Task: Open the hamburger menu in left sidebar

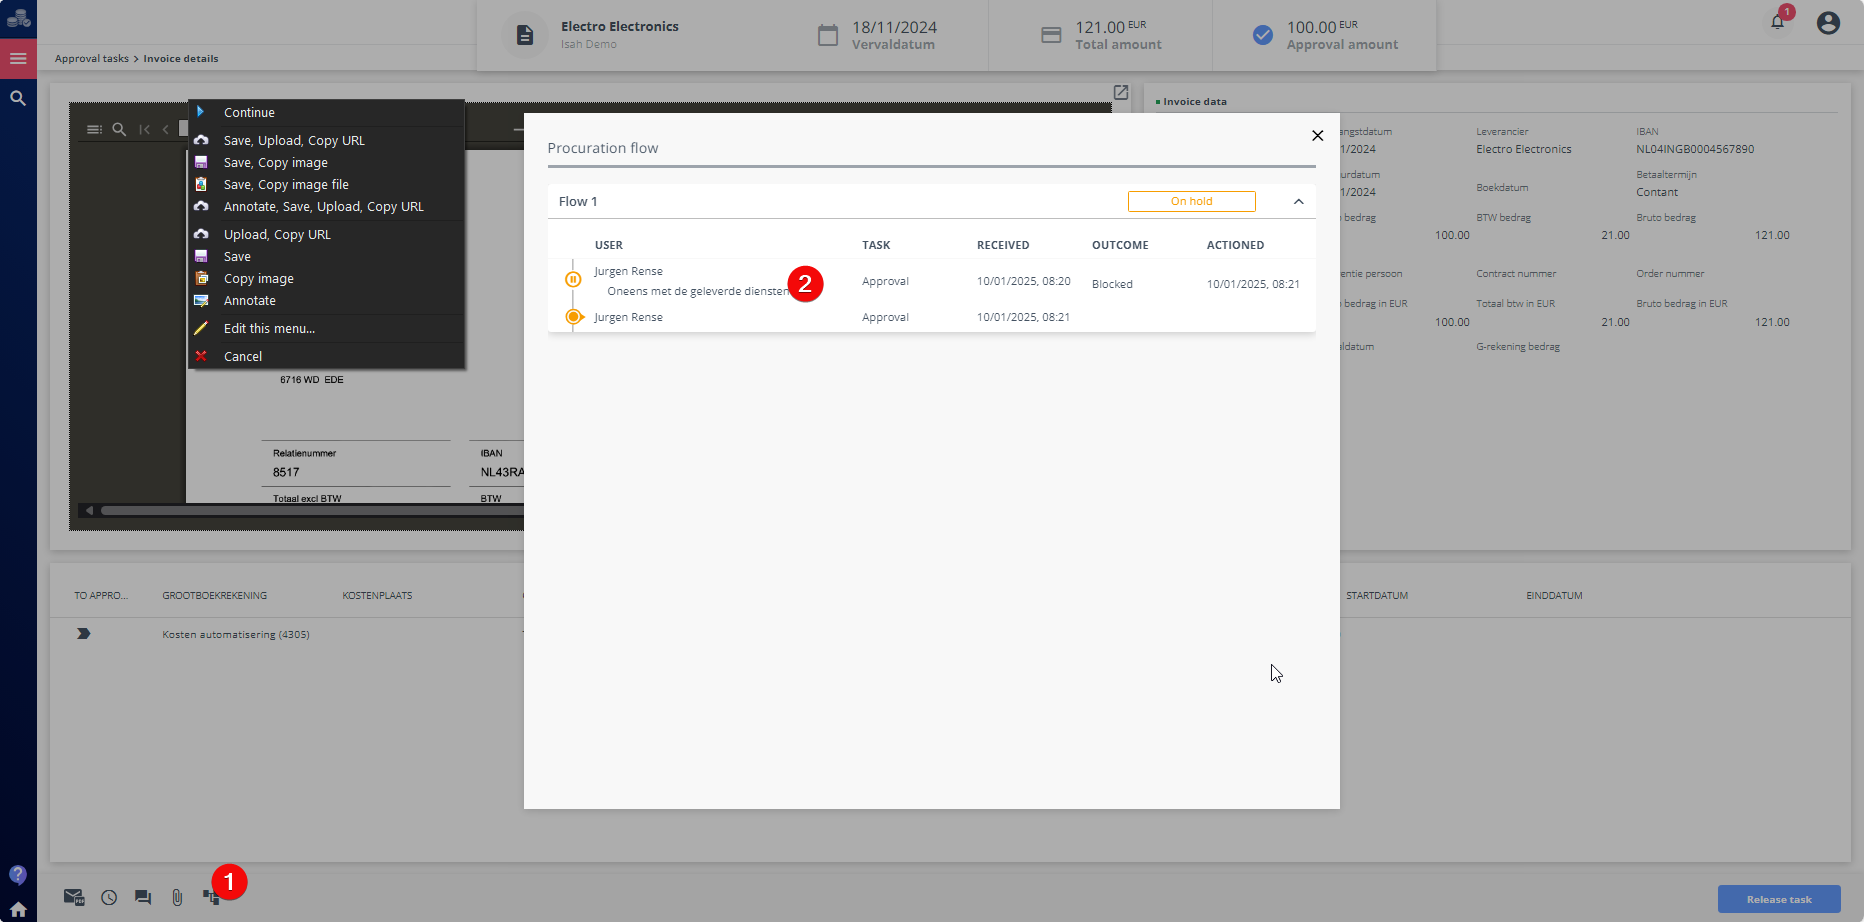Action: point(18,59)
